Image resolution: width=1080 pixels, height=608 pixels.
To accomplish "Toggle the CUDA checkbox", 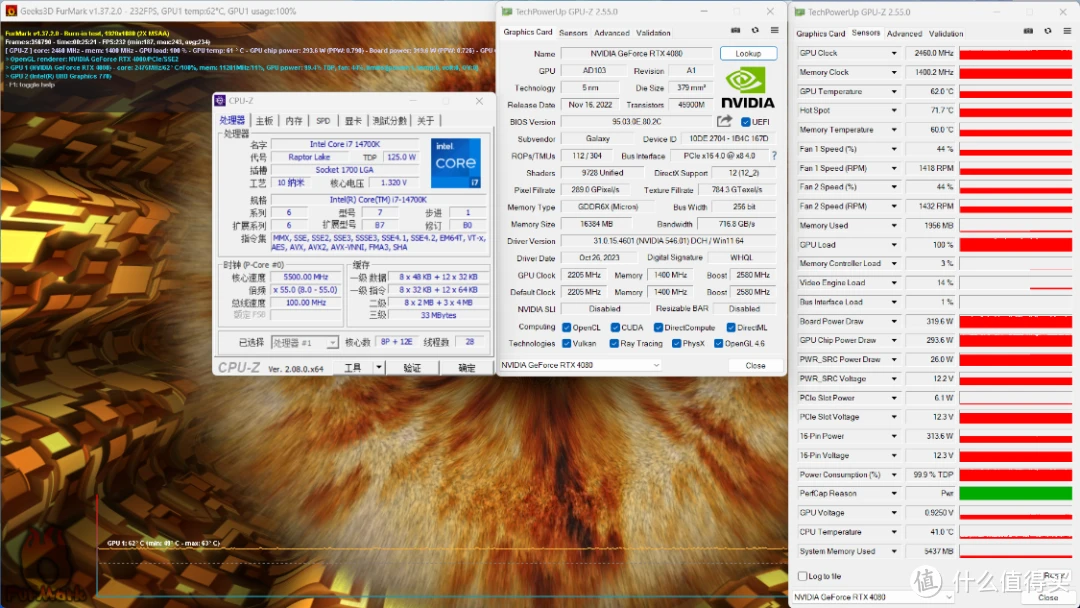I will pyautogui.click(x=615, y=328).
